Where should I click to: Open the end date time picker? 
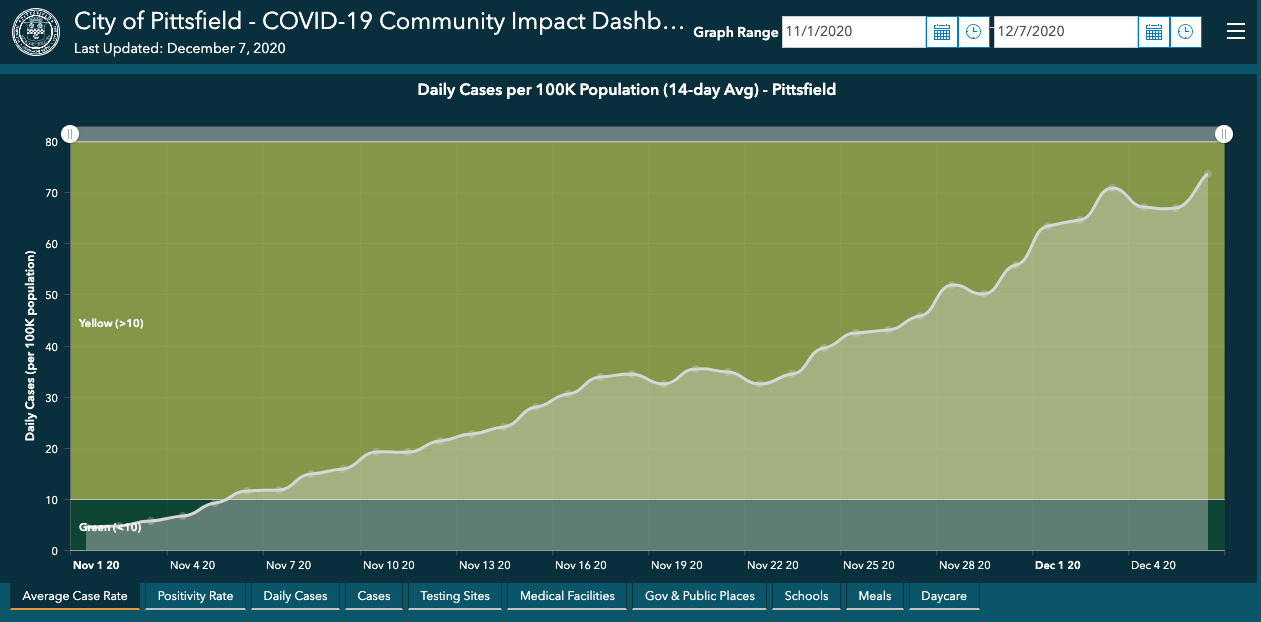1185,32
